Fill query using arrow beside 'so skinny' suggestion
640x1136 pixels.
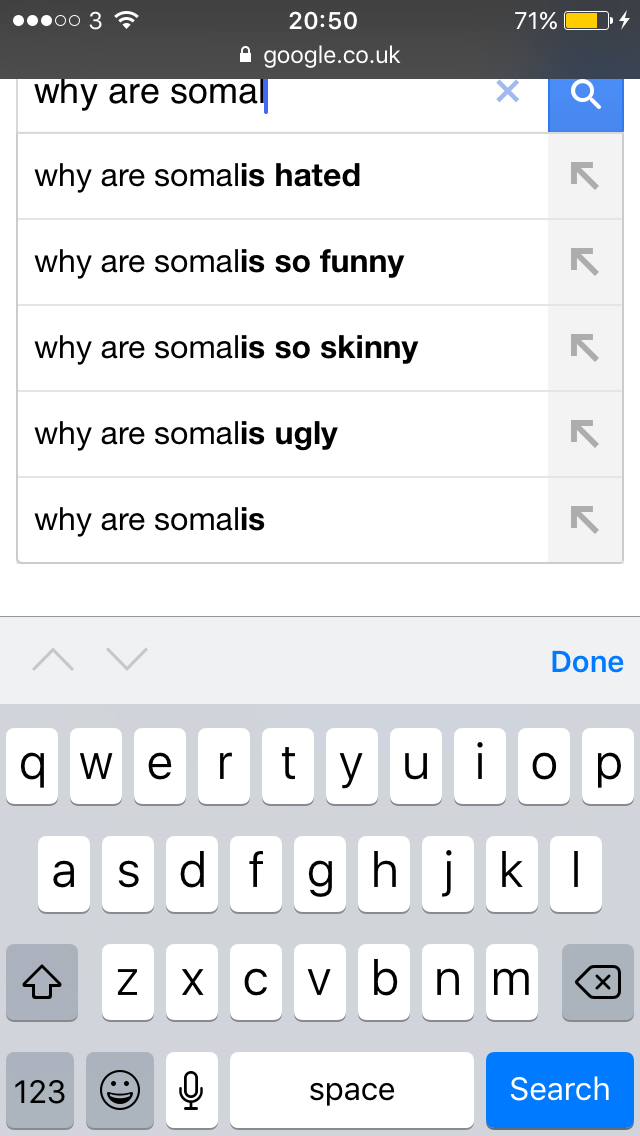click(584, 348)
